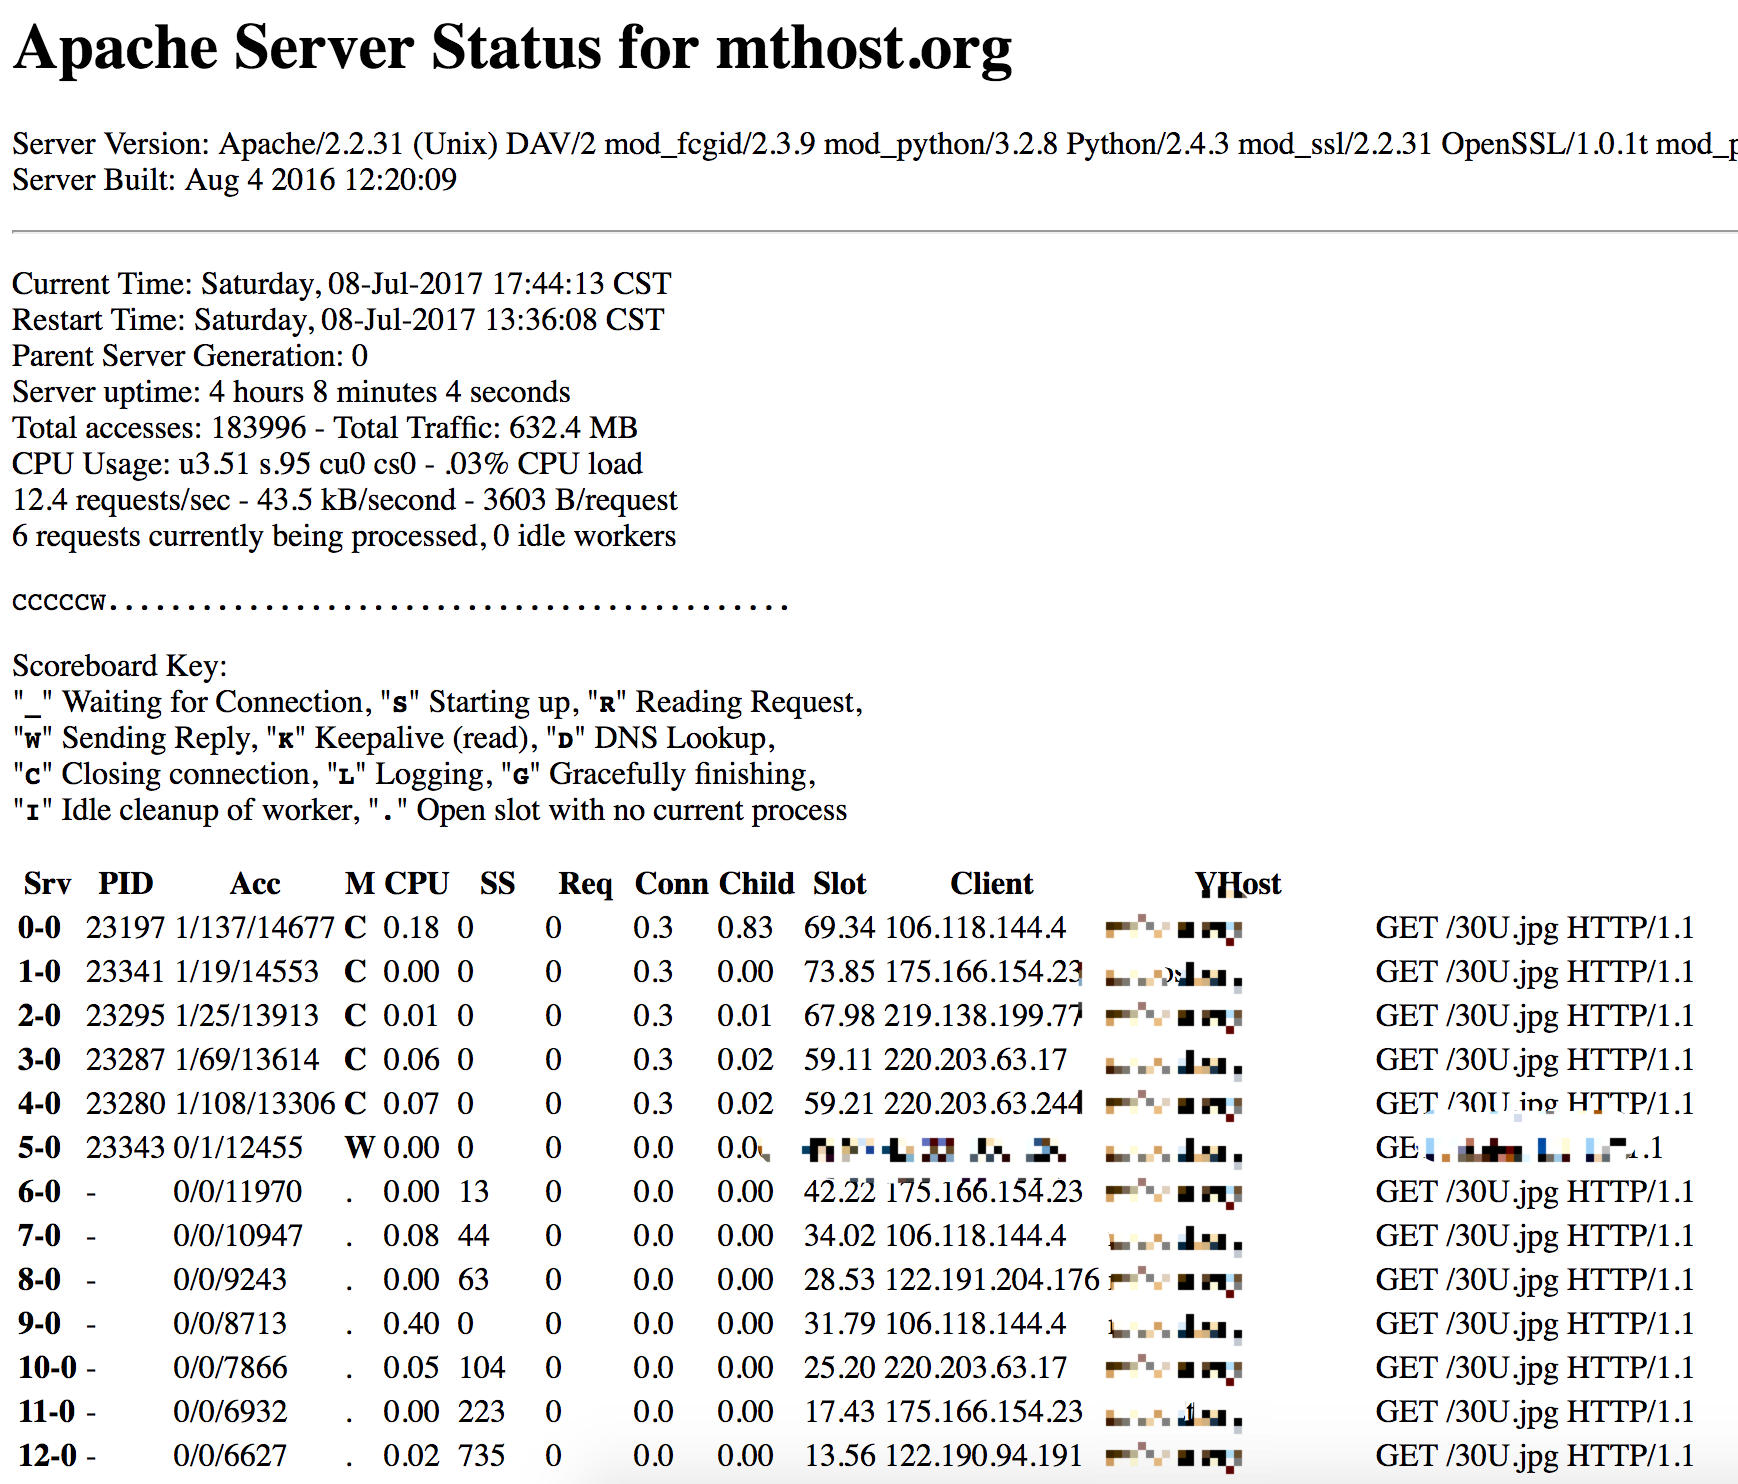Click client IP "220.203.63.17" in row 3-0
This screenshot has height=1484, width=1738.
975,1060
